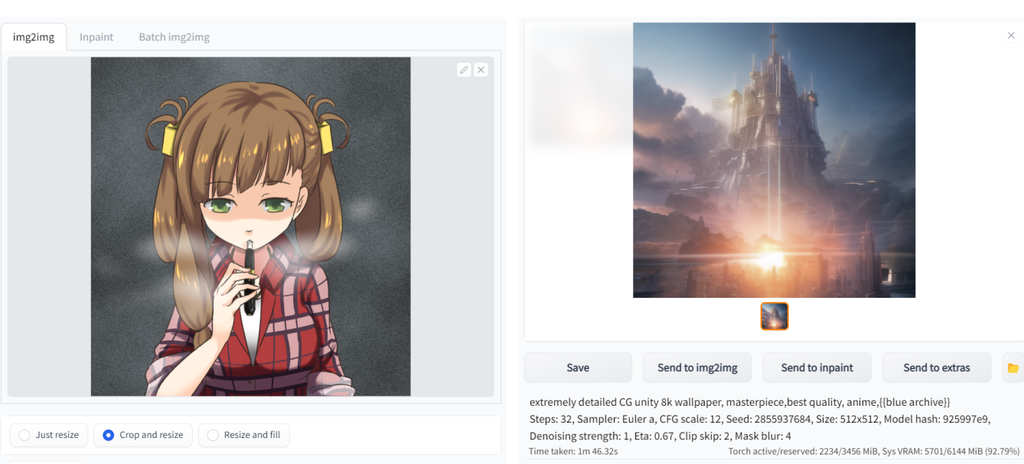Image resolution: width=1024 pixels, height=464 pixels.
Task: Select the Crop and resize option
Action: tap(143, 435)
